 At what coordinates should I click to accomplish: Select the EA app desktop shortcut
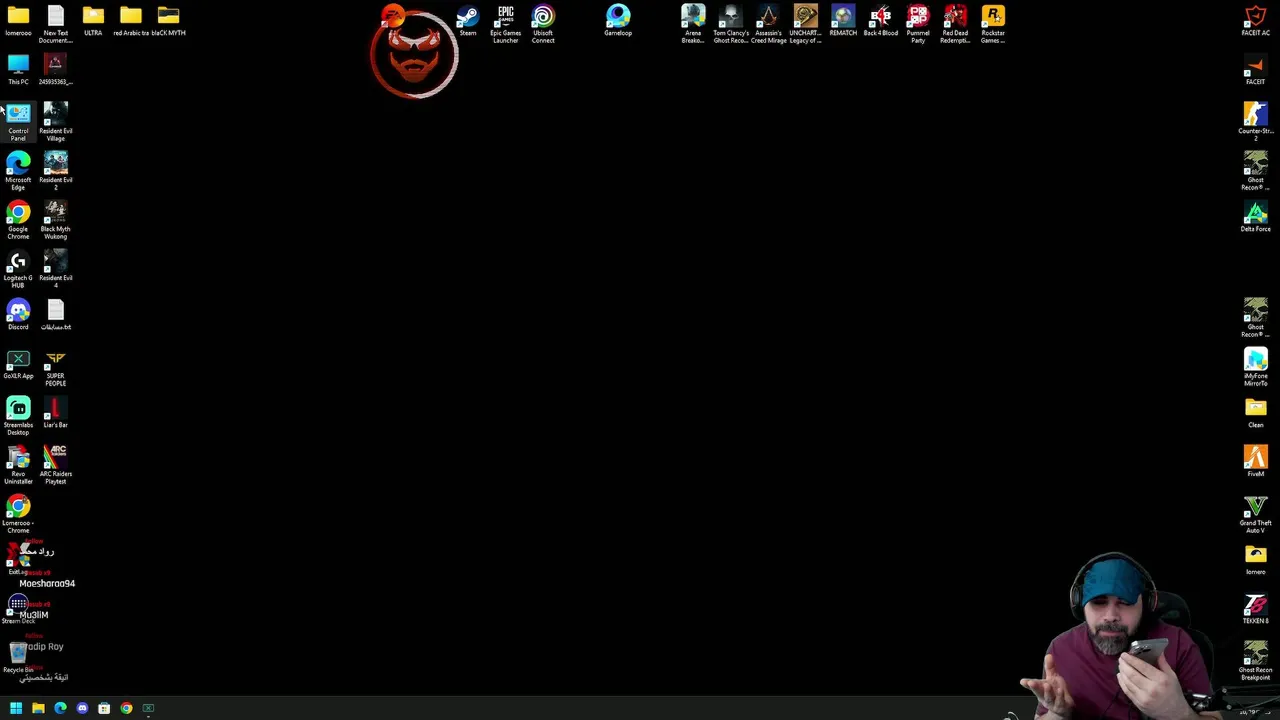coord(393,16)
